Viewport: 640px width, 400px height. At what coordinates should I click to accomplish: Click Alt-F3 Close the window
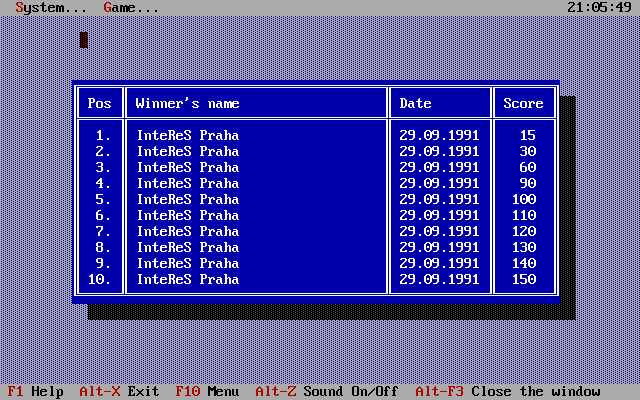pos(508,391)
